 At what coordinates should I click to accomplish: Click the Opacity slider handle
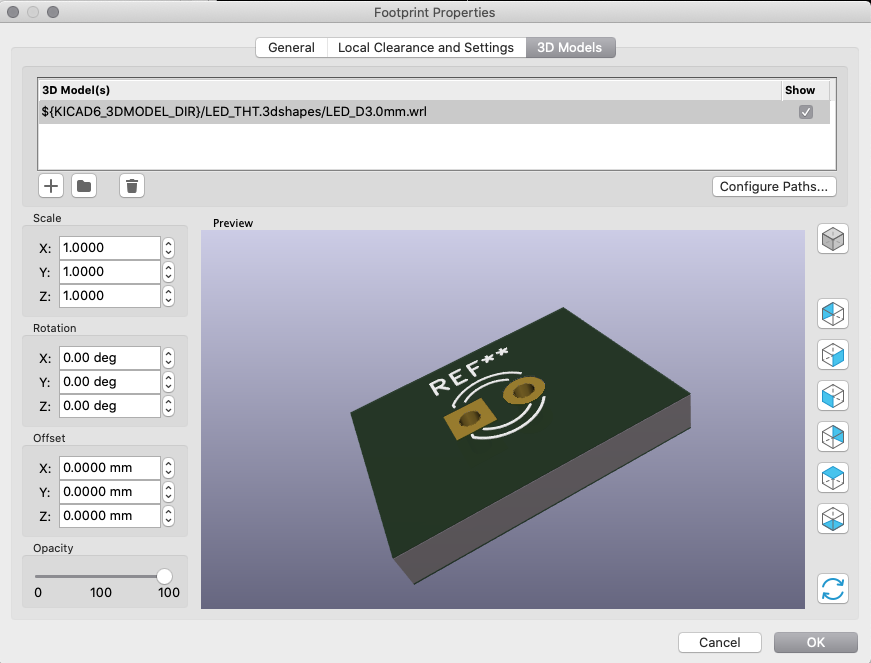164,576
